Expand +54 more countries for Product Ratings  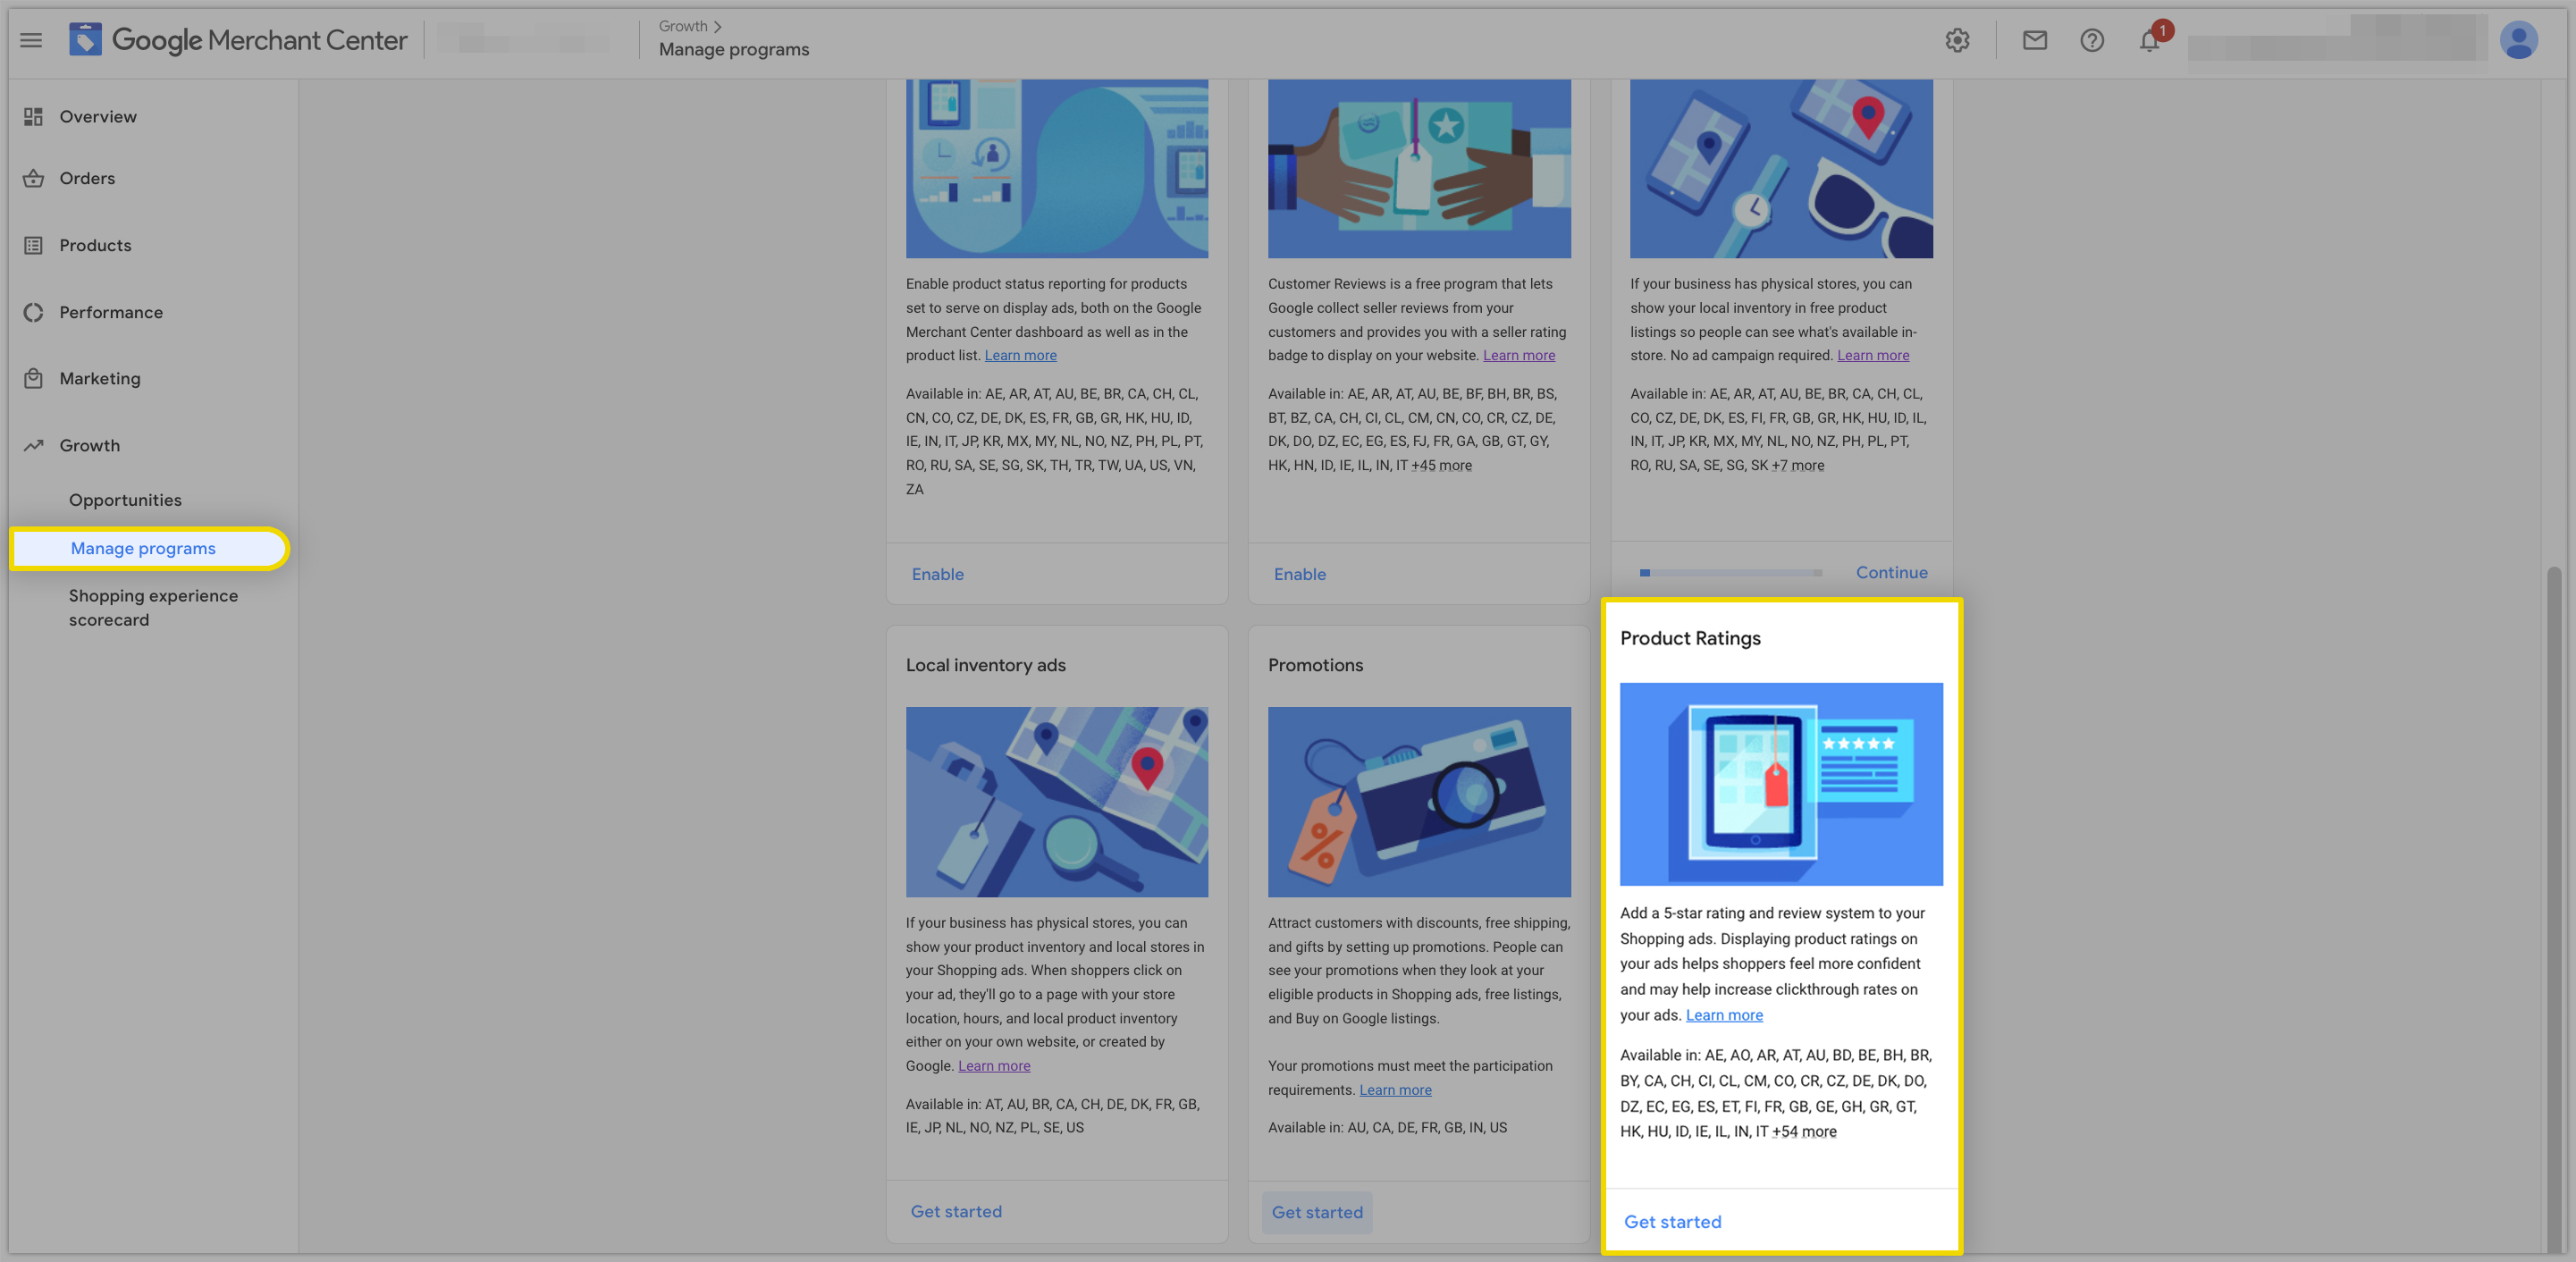pos(1804,1131)
